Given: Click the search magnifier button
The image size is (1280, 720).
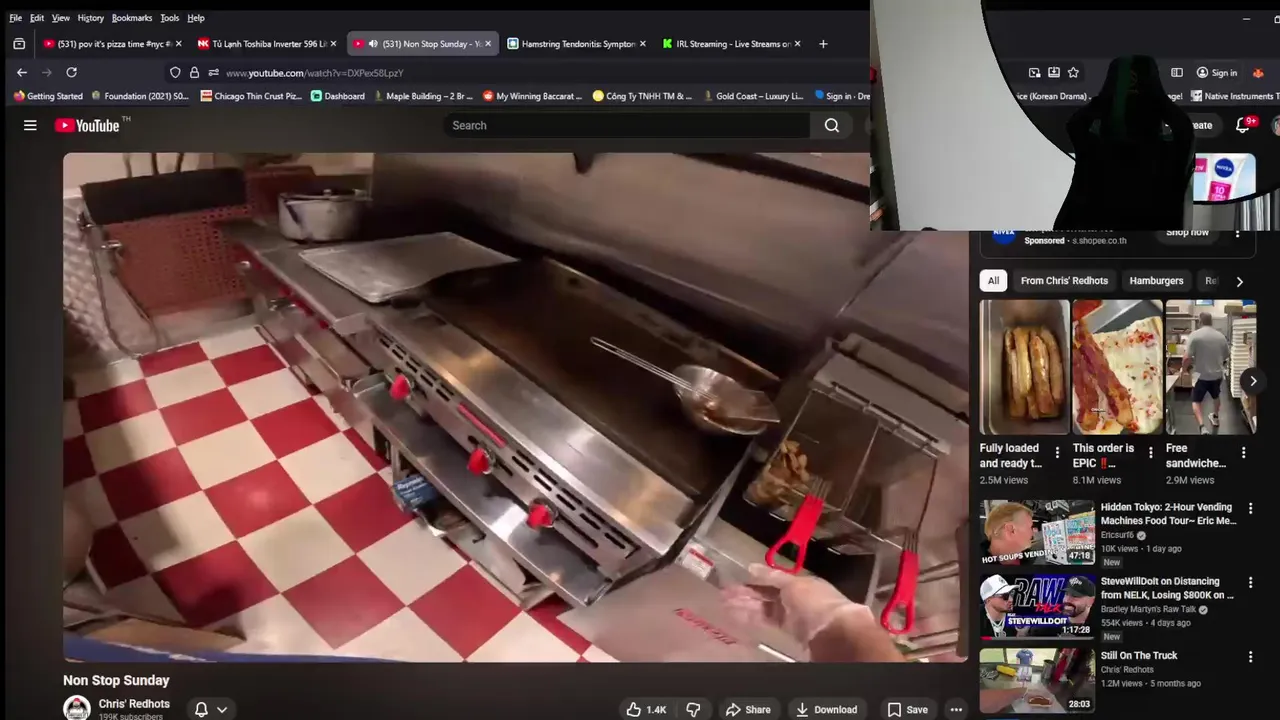Looking at the screenshot, I should click(831, 125).
